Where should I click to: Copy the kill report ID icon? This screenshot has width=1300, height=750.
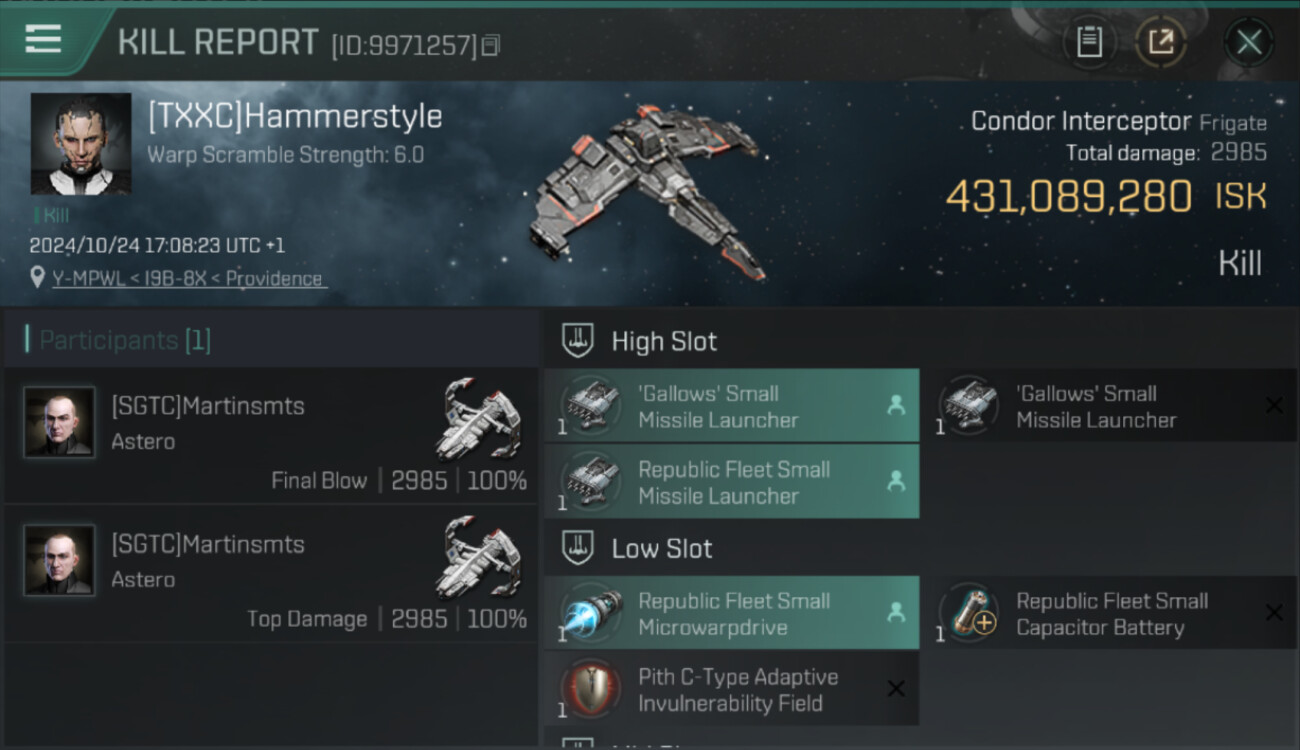point(490,45)
